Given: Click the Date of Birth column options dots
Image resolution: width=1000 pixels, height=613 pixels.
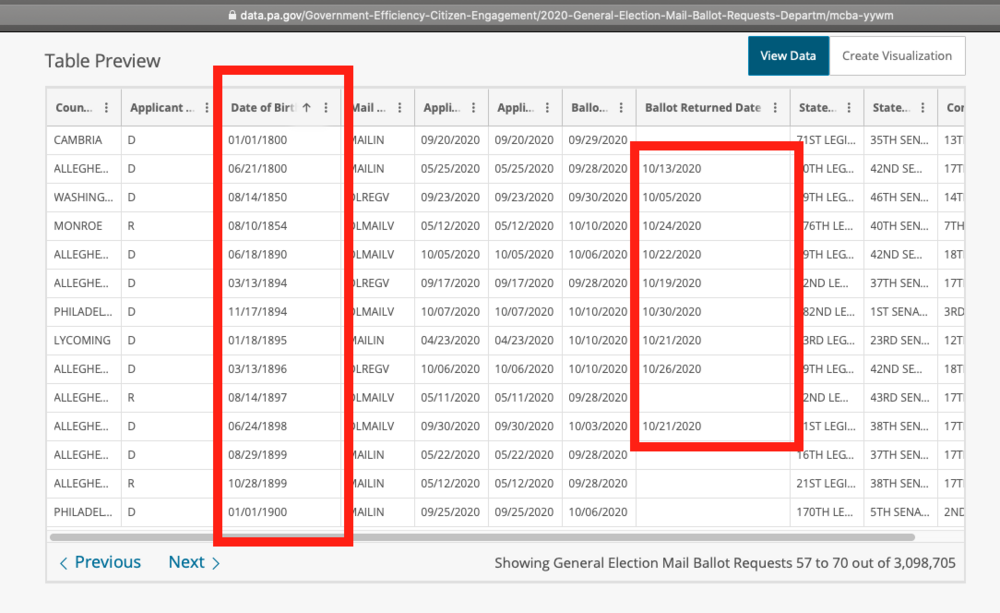Looking at the screenshot, I should (326, 108).
